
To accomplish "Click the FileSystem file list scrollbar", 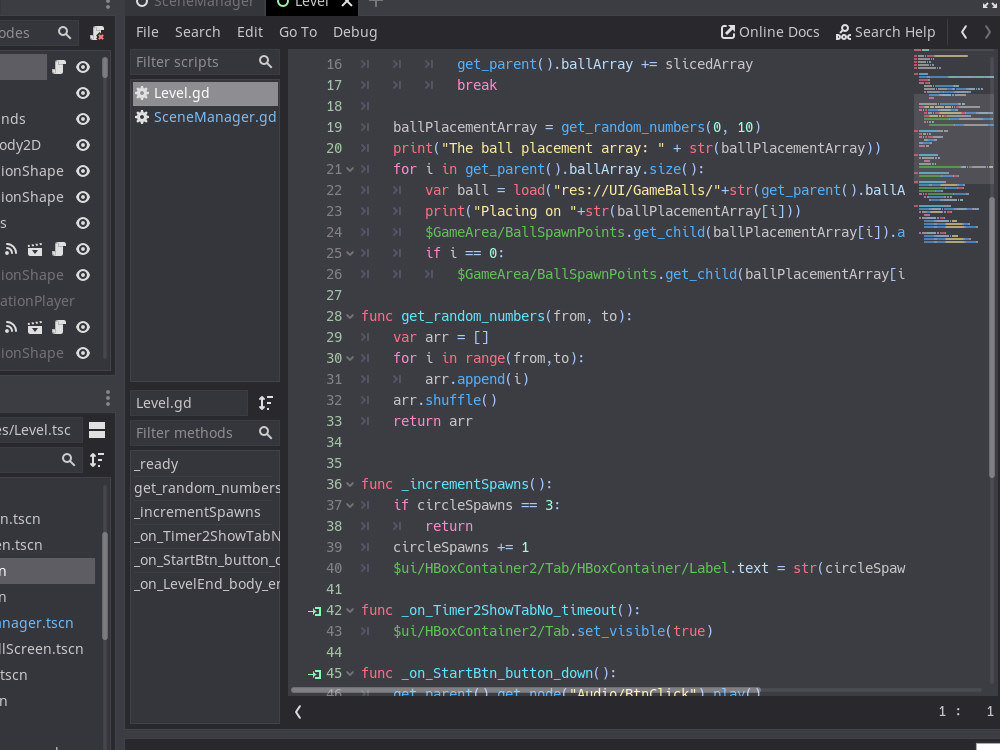I will point(105,585).
